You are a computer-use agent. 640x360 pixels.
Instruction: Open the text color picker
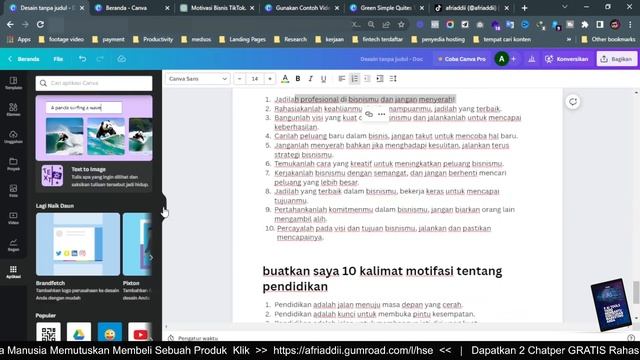click(x=285, y=78)
